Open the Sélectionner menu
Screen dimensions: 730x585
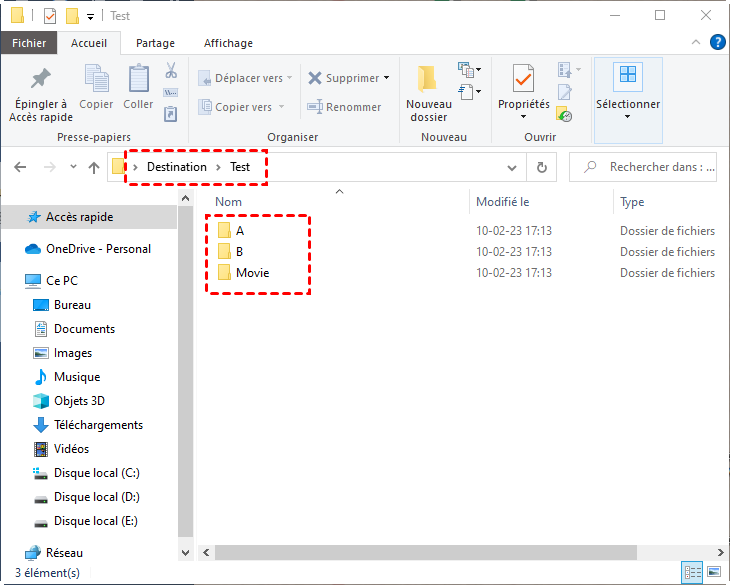click(x=628, y=100)
